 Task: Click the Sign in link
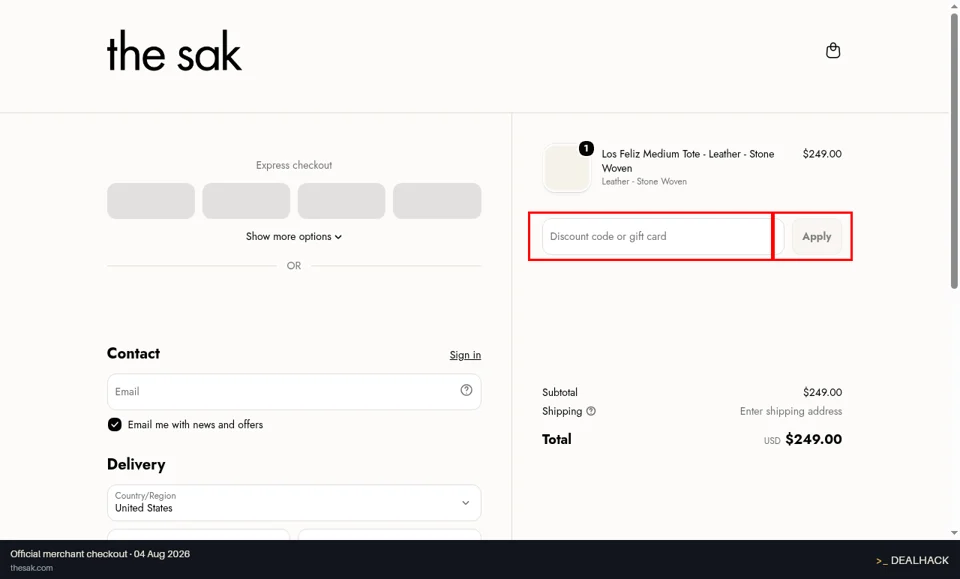click(465, 355)
